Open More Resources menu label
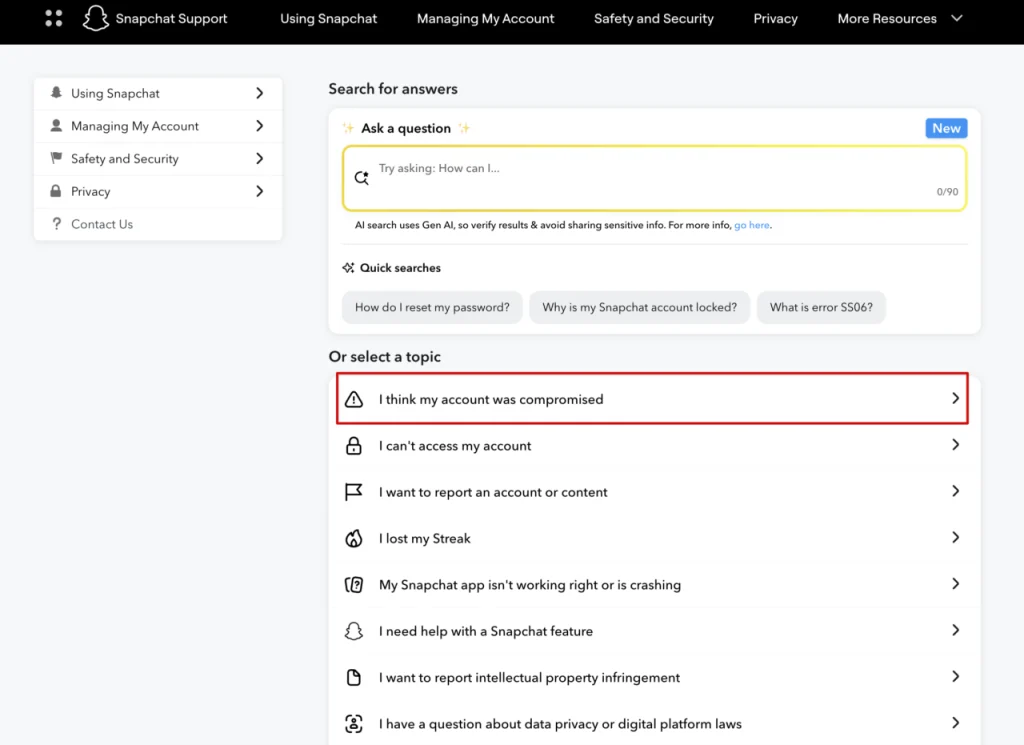This screenshot has width=1024, height=745. (x=887, y=19)
